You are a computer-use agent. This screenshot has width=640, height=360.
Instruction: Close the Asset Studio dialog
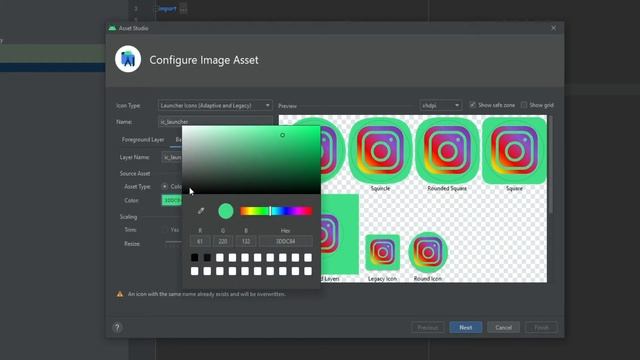coord(553,28)
